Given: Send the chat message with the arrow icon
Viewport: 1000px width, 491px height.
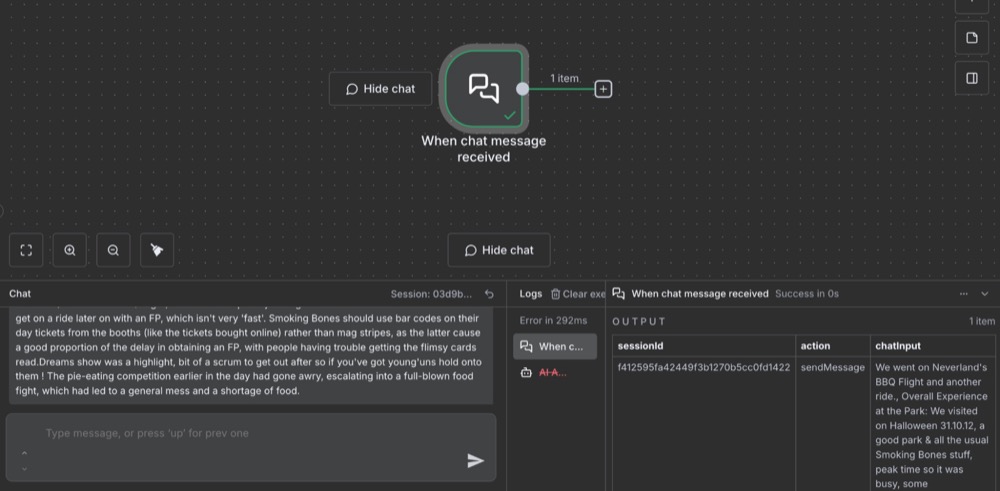Looking at the screenshot, I should 476,460.
